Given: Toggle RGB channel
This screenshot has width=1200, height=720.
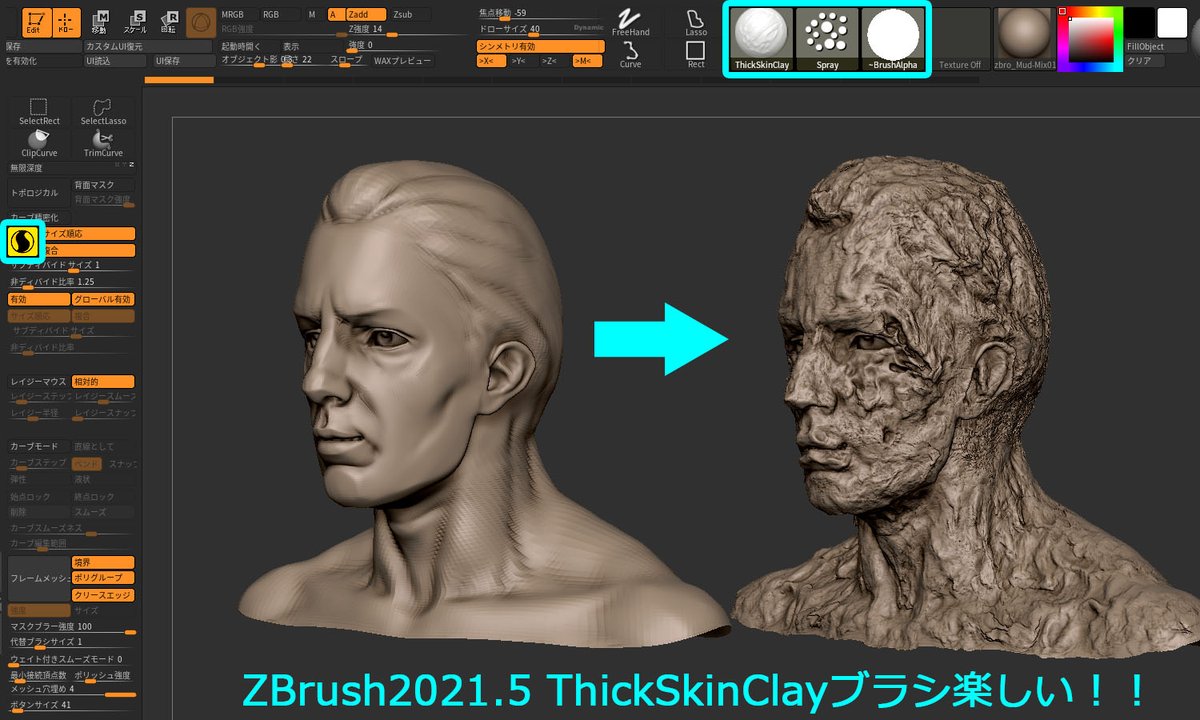Looking at the screenshot, I should click(281, 15).
